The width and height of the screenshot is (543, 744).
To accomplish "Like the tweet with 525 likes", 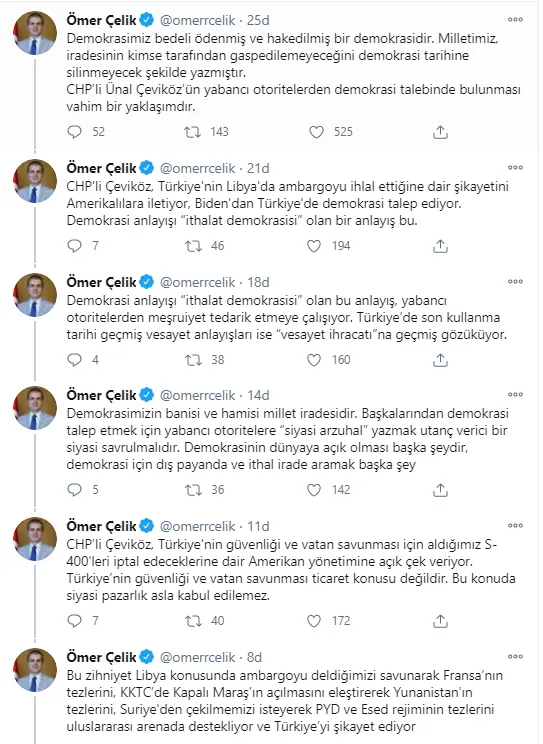I will 316,132.
